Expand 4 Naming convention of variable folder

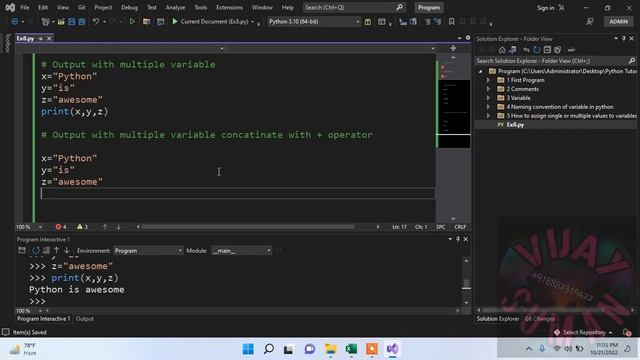click(x=488, y=107)
